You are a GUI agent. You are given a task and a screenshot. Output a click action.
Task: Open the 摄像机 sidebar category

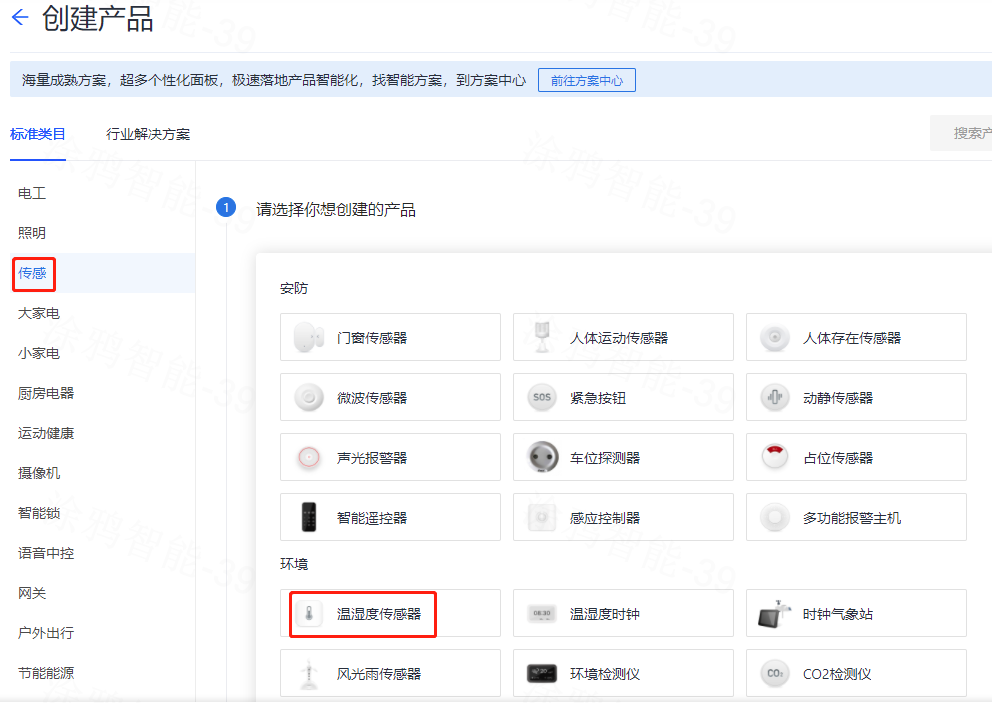[38, 473]
